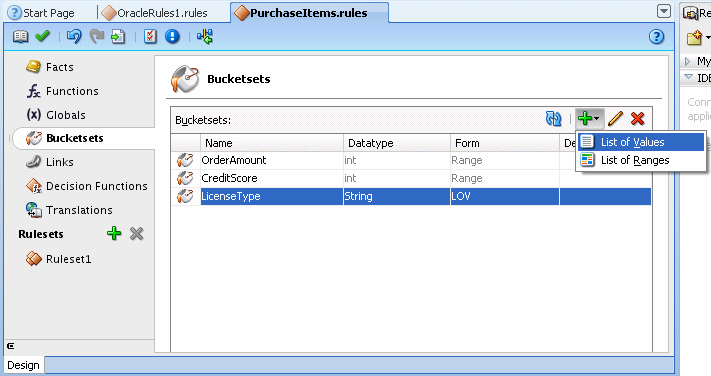Image resolution: width=711 pixels, height=376 pixels.
Task: Click Range form cell of OrderAmount
Action: [x=505, y=160]
